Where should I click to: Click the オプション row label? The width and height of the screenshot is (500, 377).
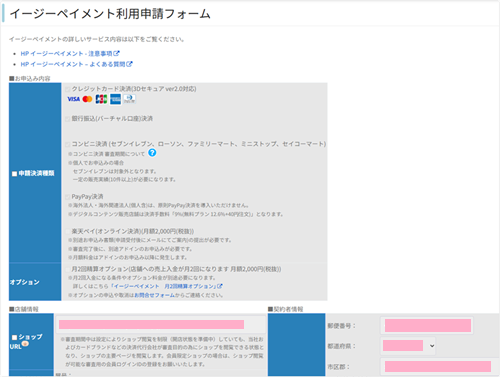[x=24, y=282]
